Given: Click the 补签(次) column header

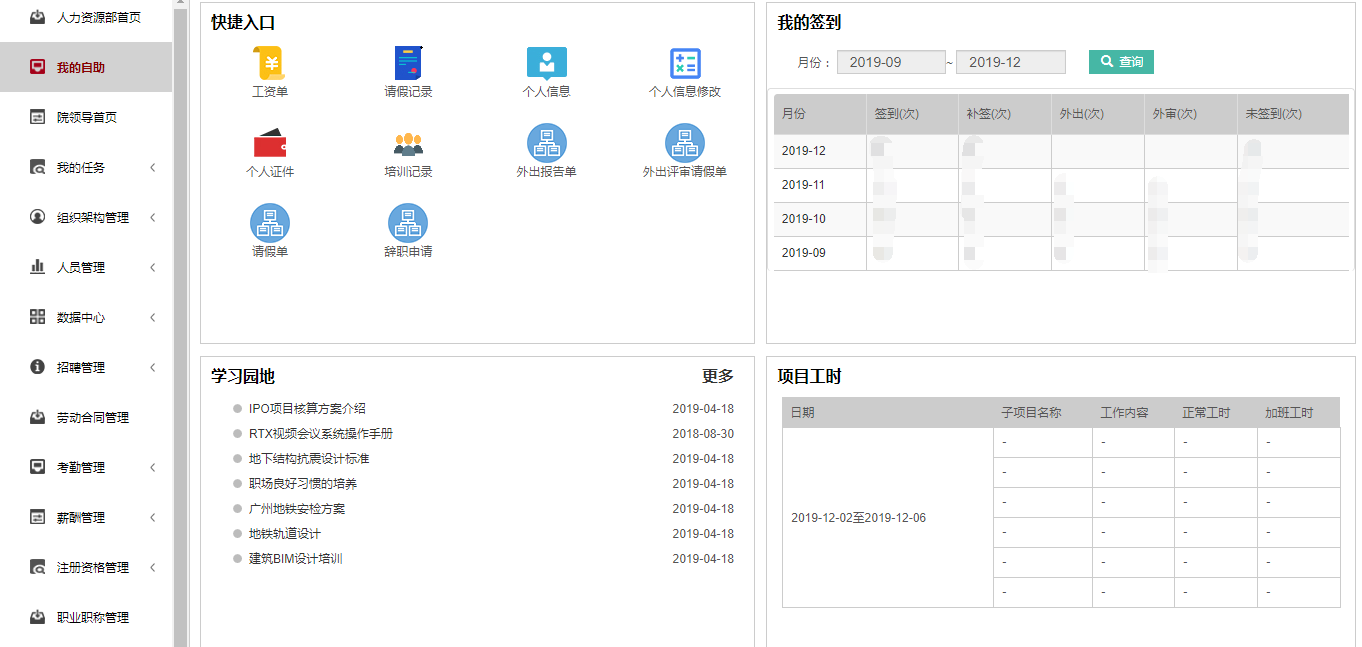Looking at the screenshot, I should (x=1005, y=114).
